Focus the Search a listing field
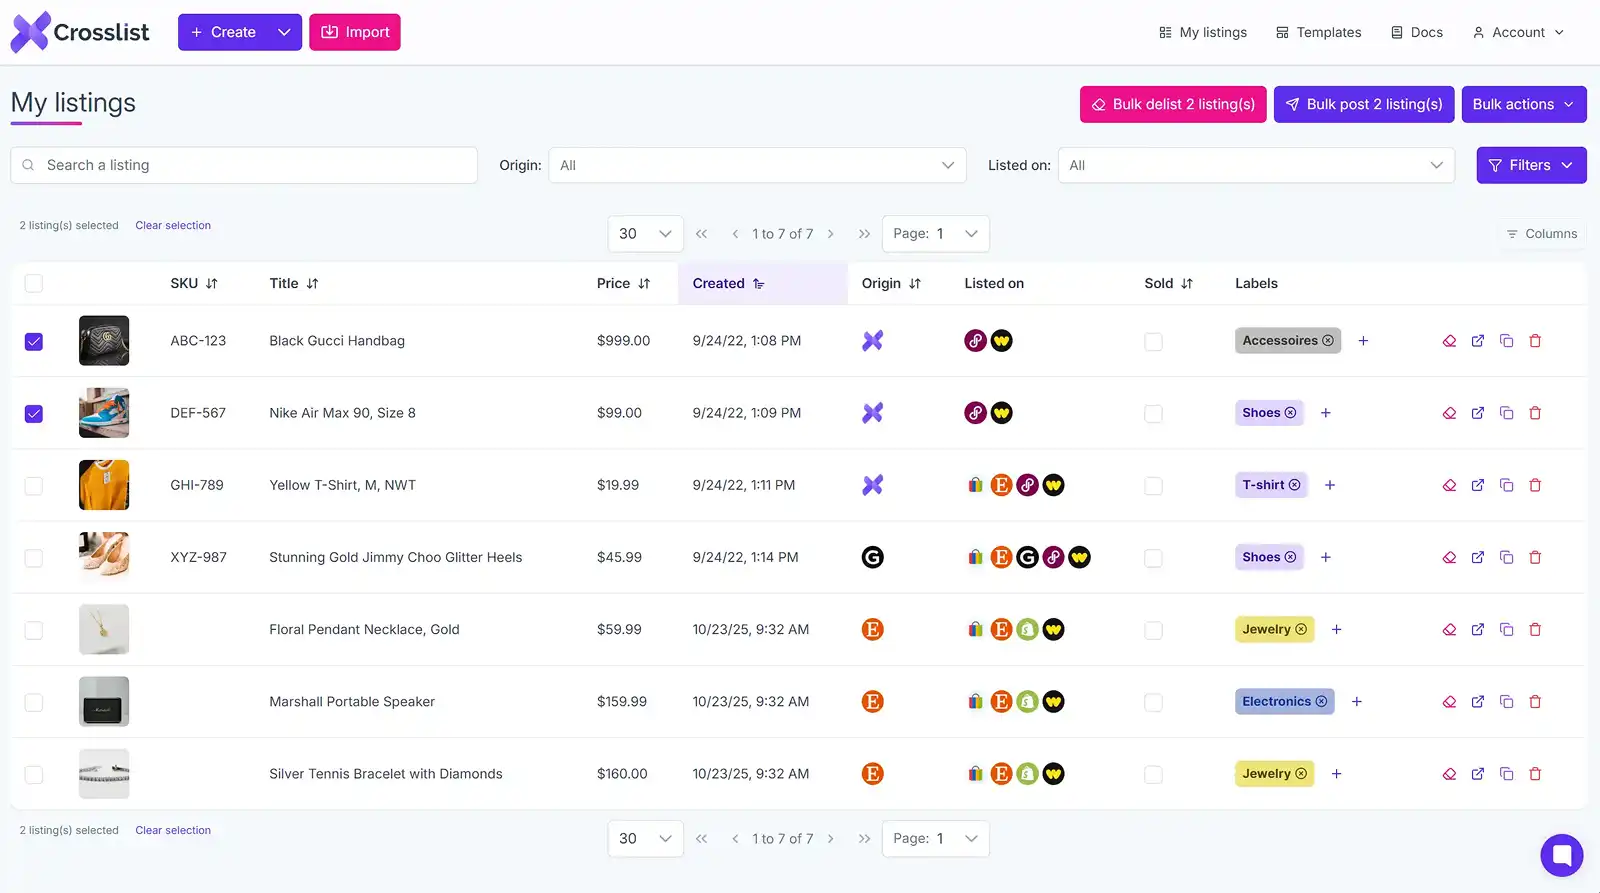 [244, 165]
